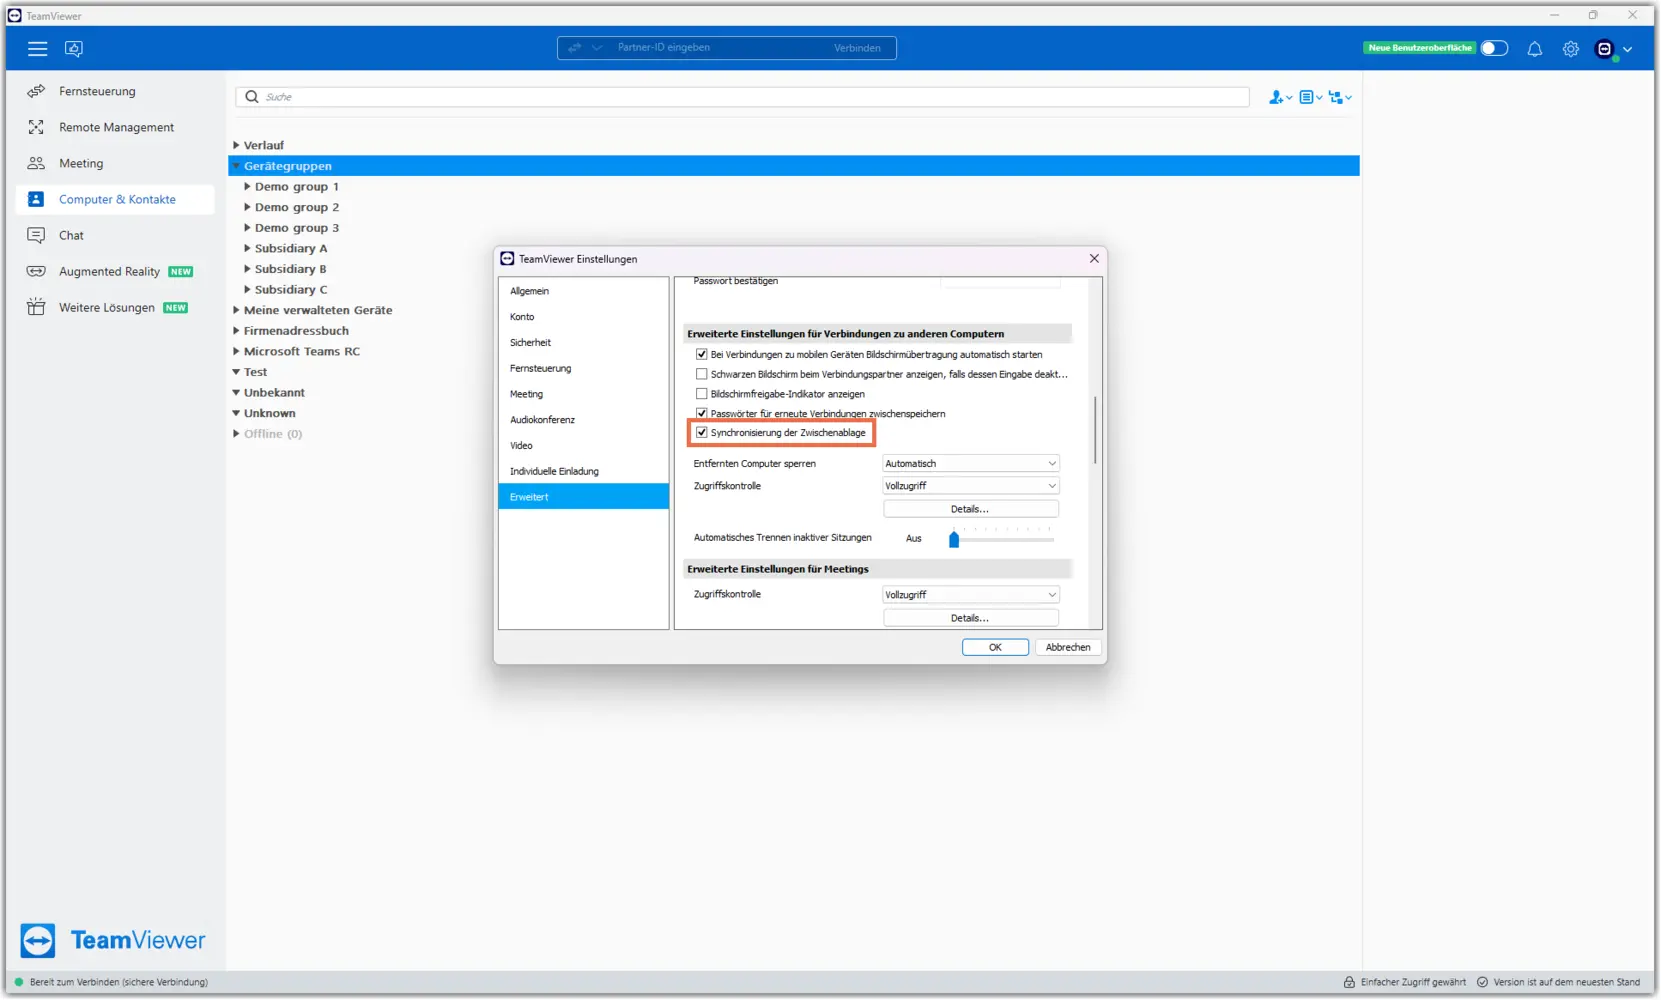Expand the Verlauf tree node
Image resolution: width=1661 pixels, height=1000 pixels.
click(x=236, y=145)
